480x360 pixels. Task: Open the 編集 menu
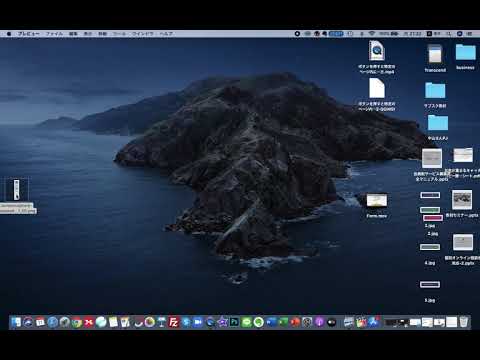[x=73, y=34]
